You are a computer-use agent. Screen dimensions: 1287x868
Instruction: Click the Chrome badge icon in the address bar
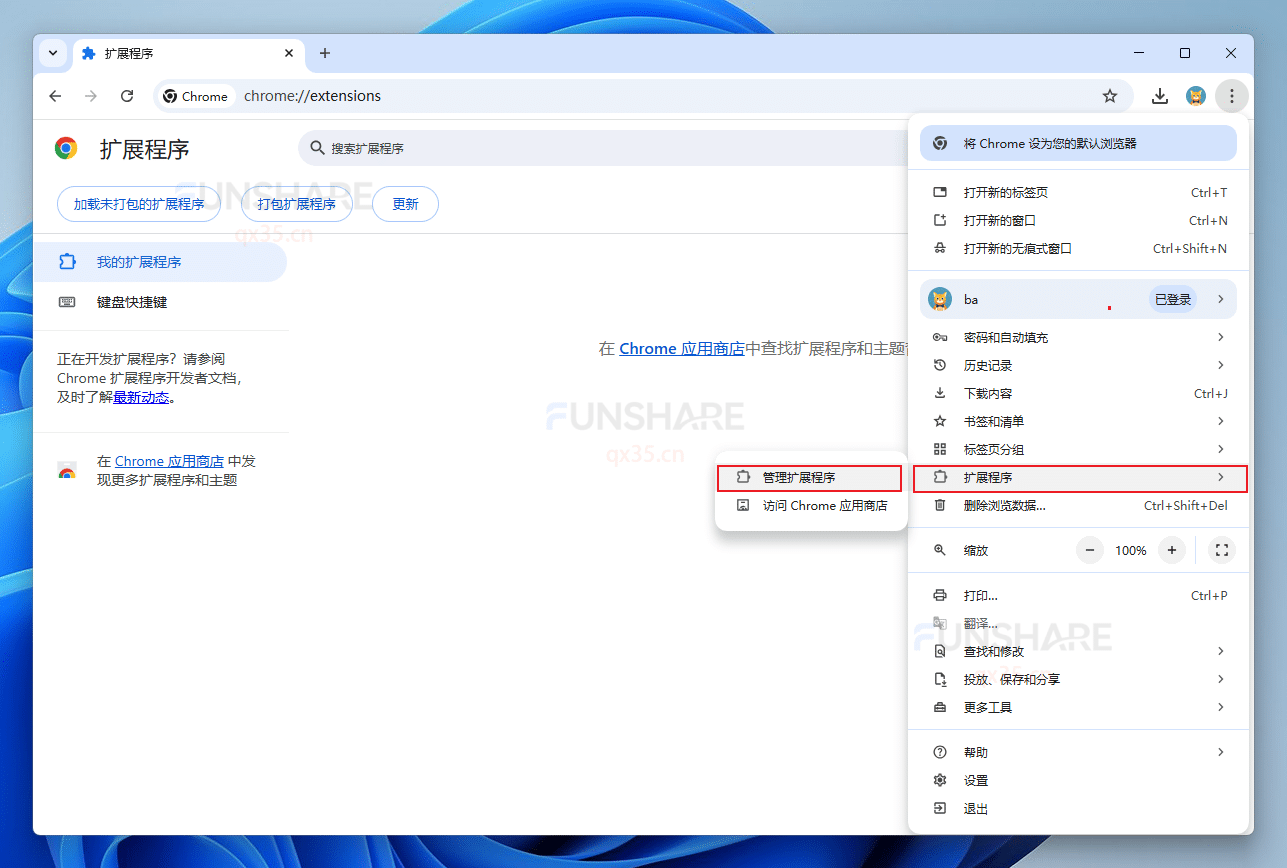click(x=170, y=96)
